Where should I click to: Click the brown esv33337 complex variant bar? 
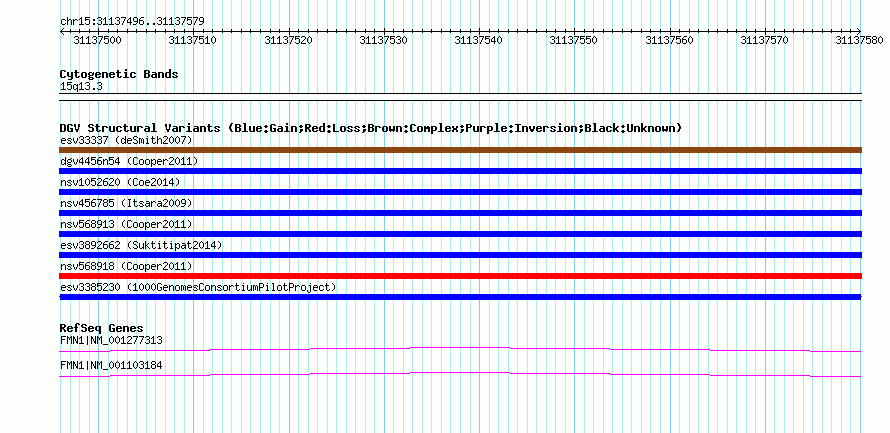(x=460, y=150)
